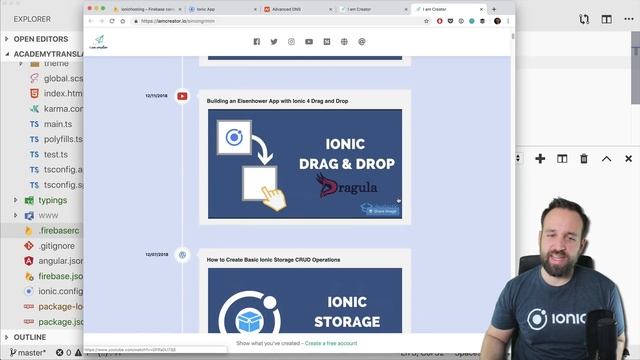Close the Ionic App tab
Image resolution: width=640 pixels, height=360 pixels.
tap(256, 9)
